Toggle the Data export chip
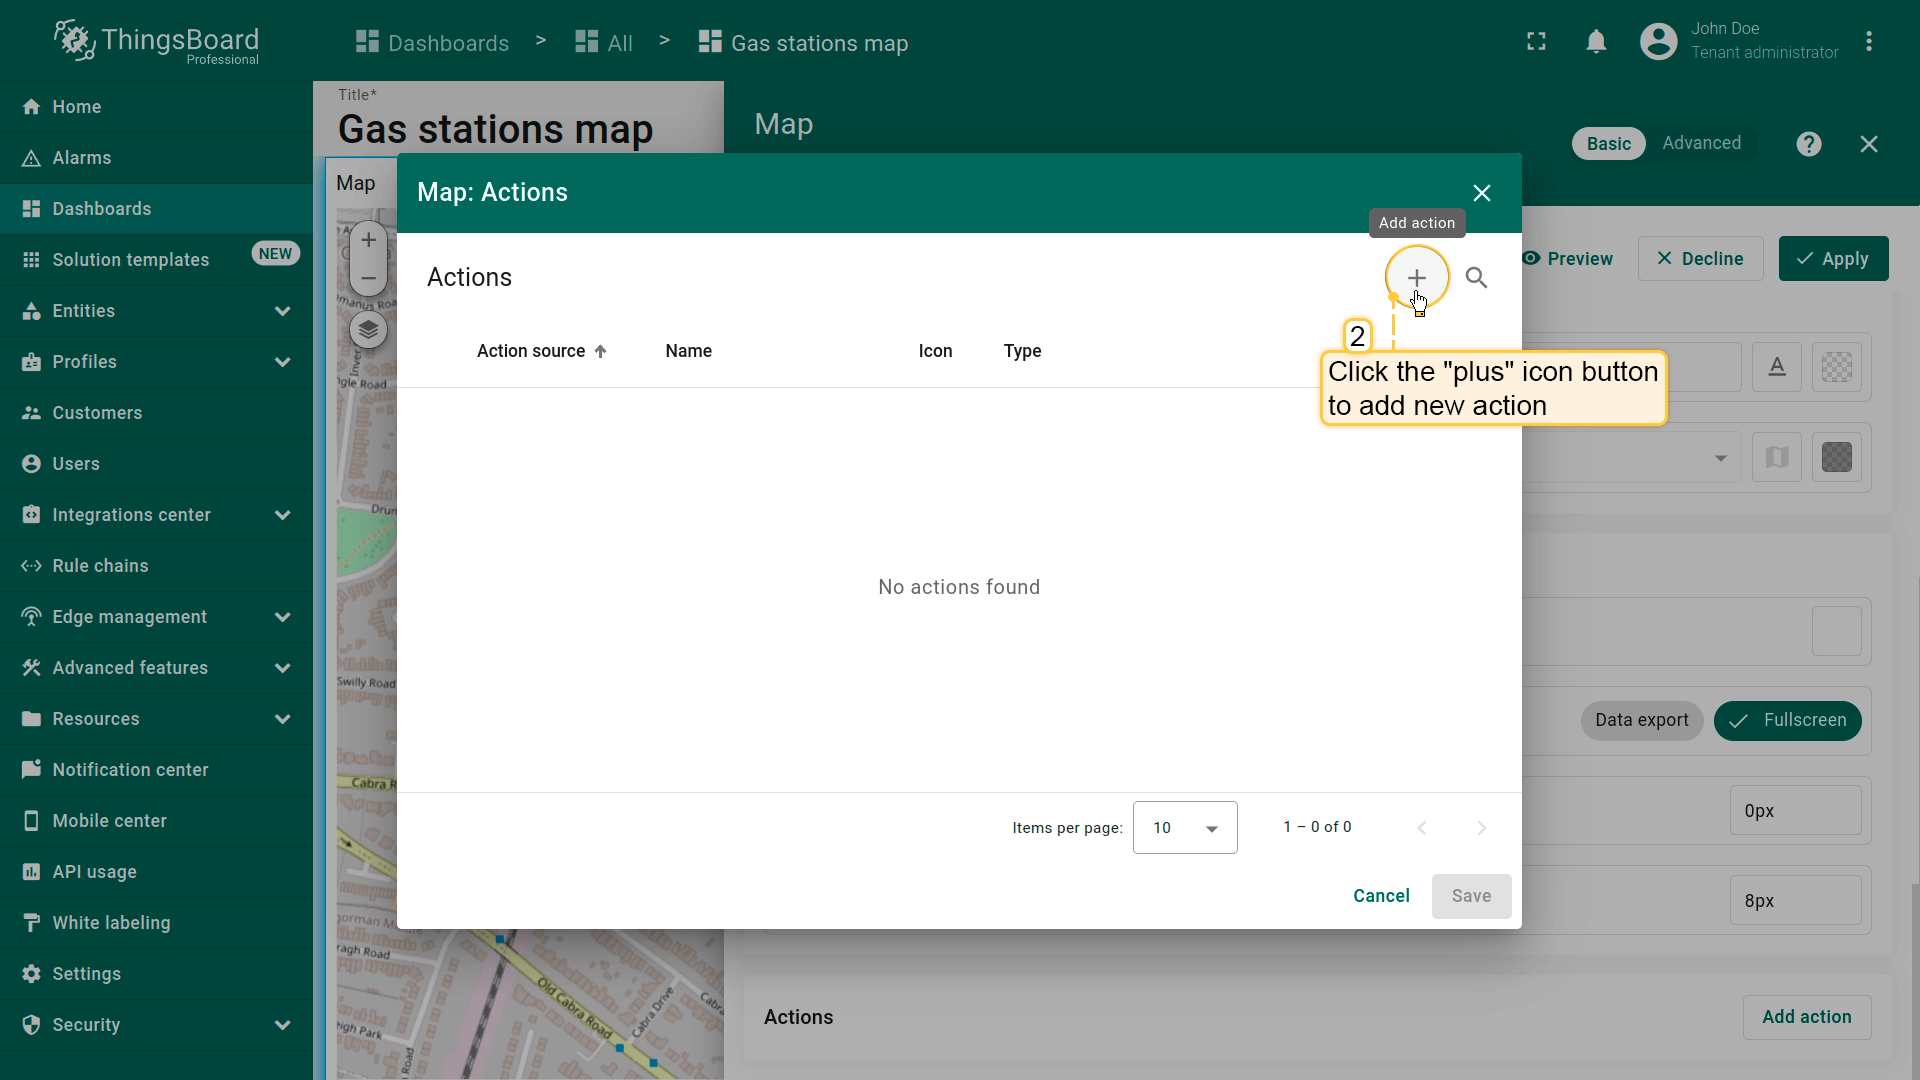This screenshot has width=1920, height=1080. coord(1641,720)
